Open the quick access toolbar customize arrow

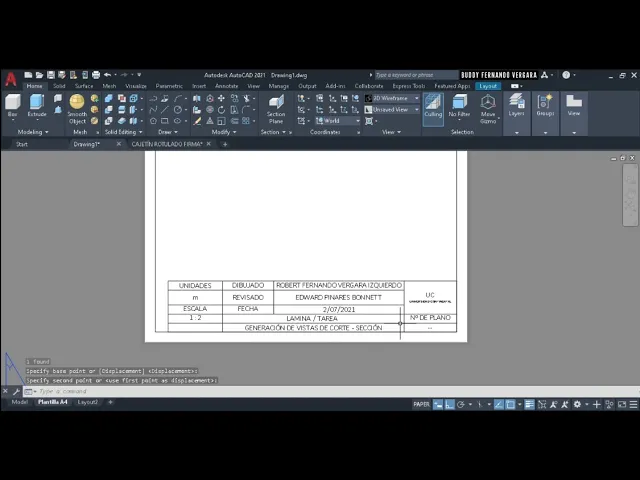[x=139, y=75]
